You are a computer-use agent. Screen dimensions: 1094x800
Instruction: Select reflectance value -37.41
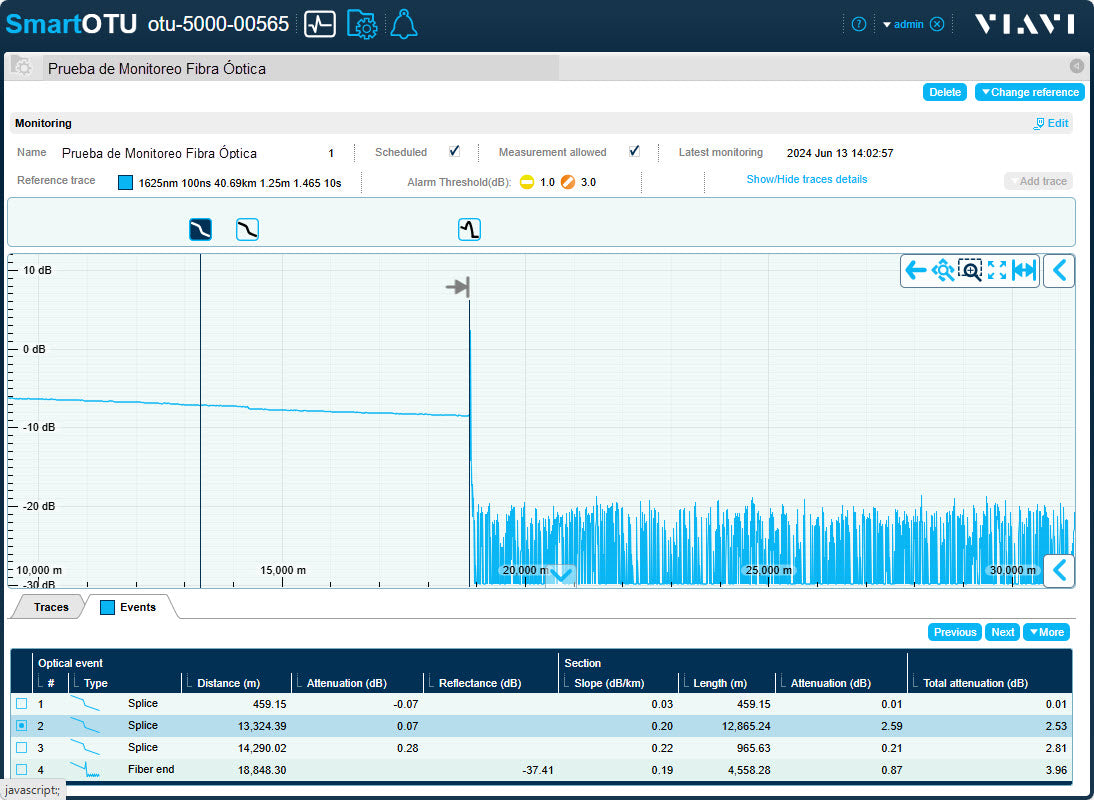point(538,770)
